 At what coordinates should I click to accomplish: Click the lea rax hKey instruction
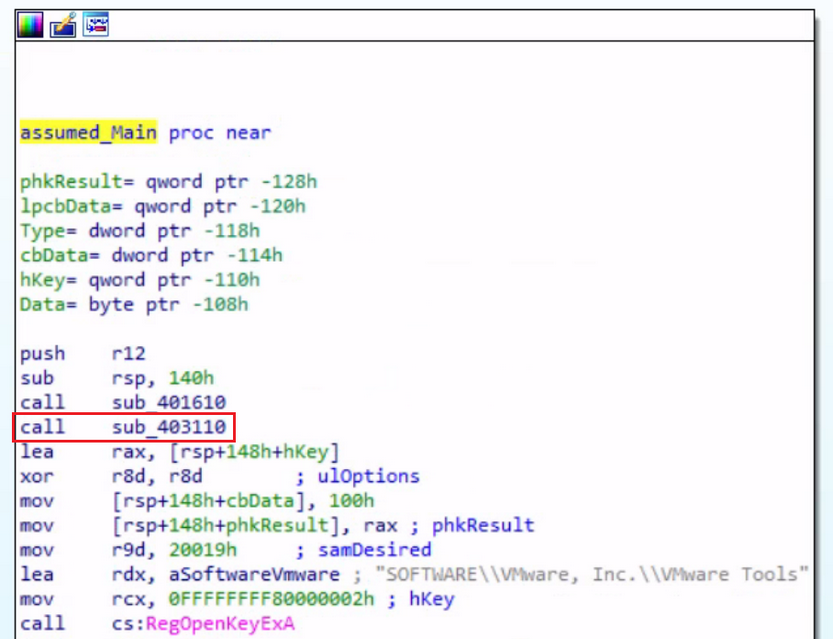coord(180,451)
